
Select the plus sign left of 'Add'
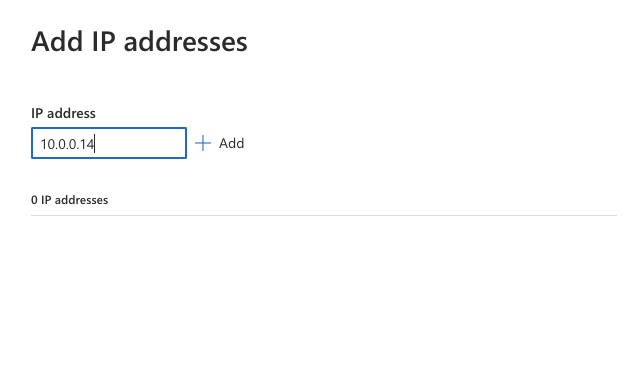pyautogui.click(x=203, y=143)
